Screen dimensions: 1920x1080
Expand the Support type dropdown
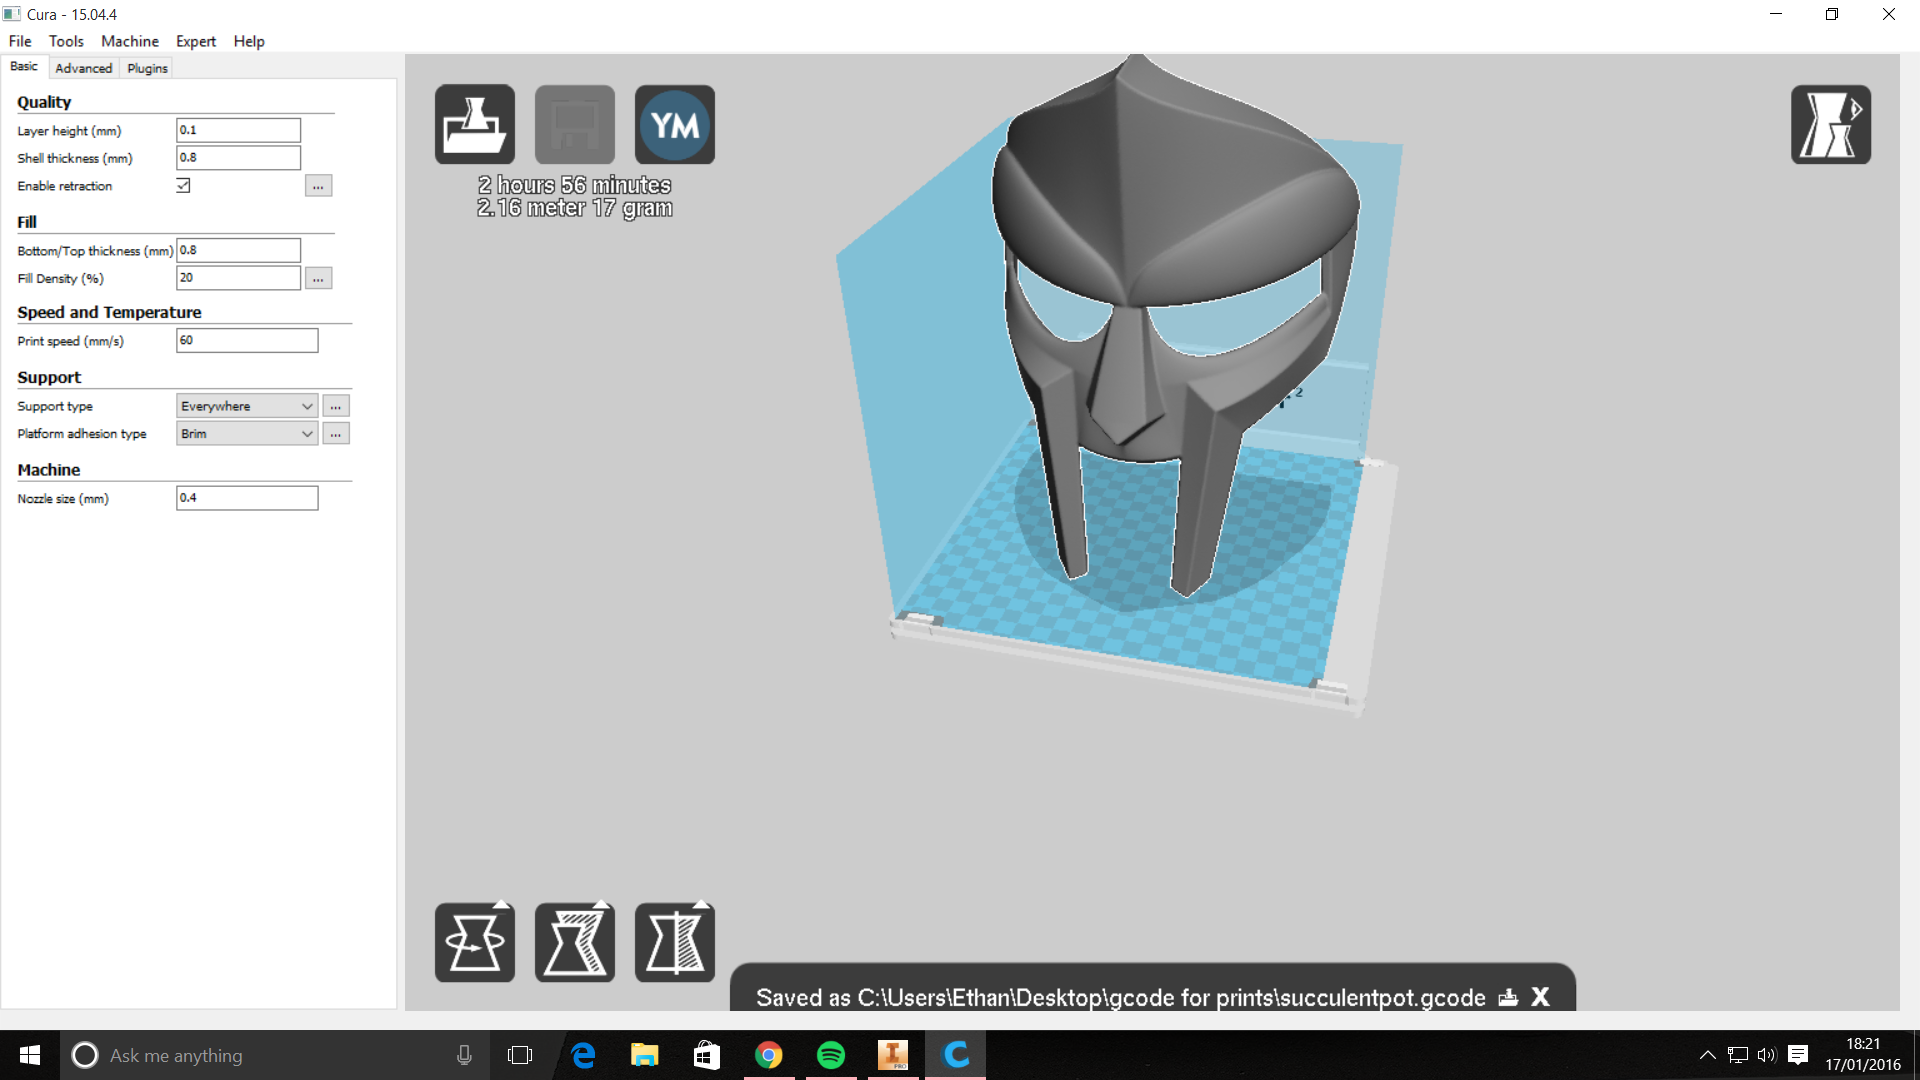click(247, 406)
